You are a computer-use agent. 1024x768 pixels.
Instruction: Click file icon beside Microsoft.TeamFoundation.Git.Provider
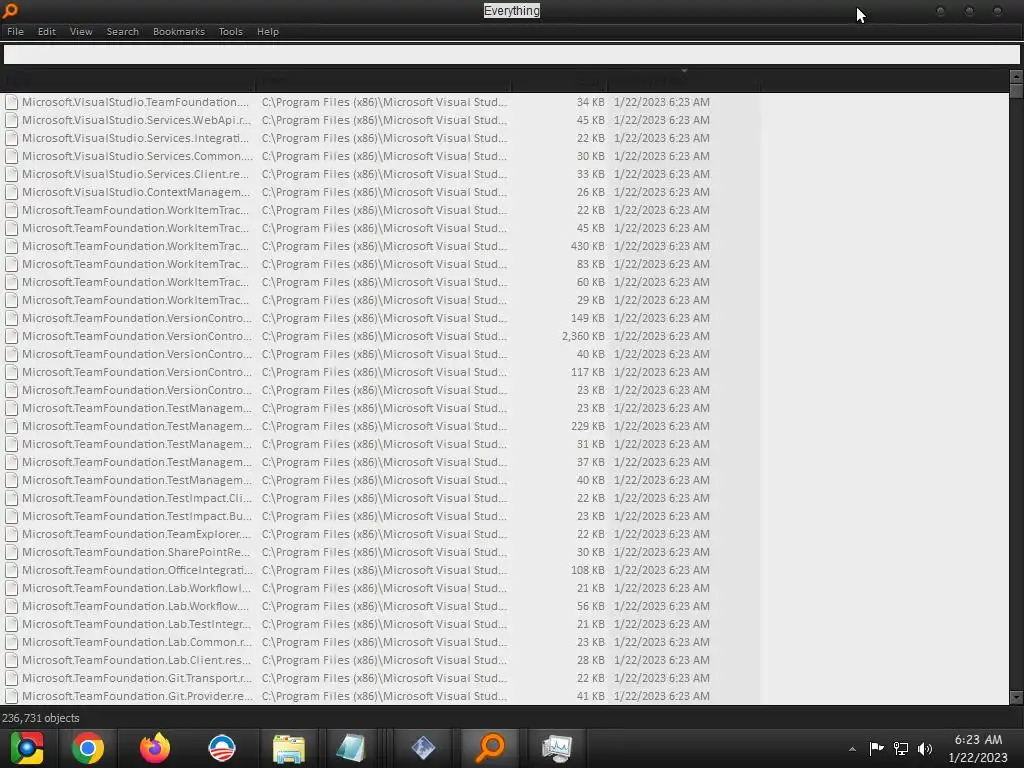click(11, 696)
